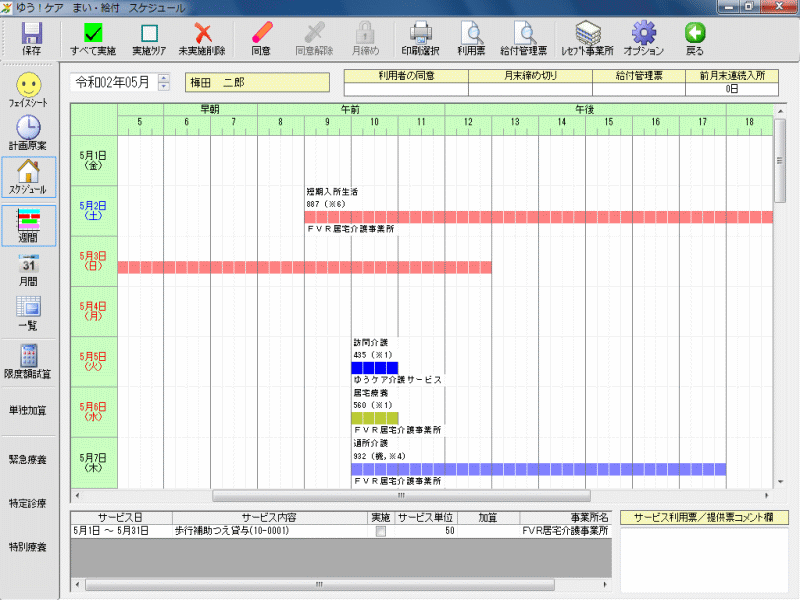Select olive 居宅療養 block on May 6

coord(374,418)
